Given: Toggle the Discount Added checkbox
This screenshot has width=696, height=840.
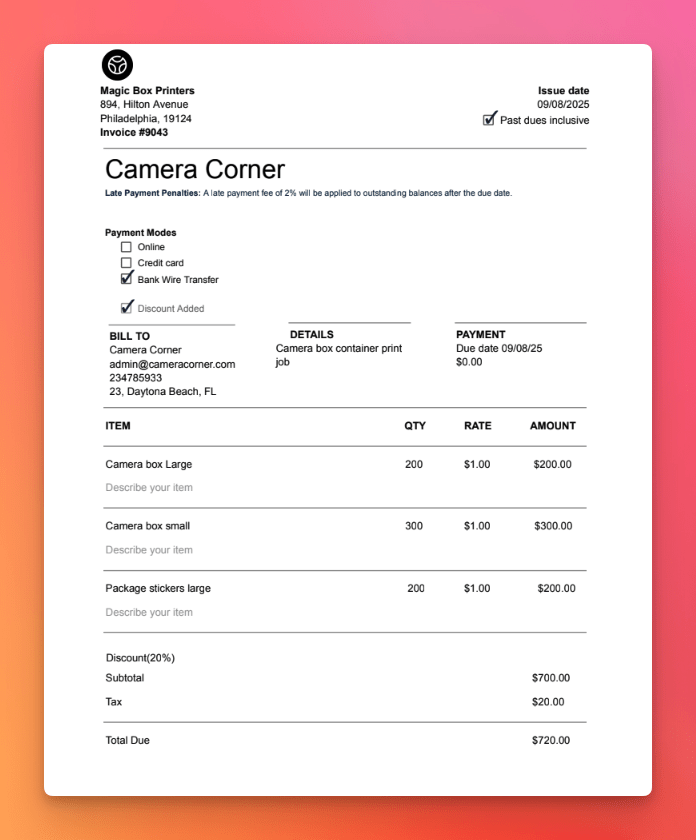Looking at the screenshot, I should [126, 308].
